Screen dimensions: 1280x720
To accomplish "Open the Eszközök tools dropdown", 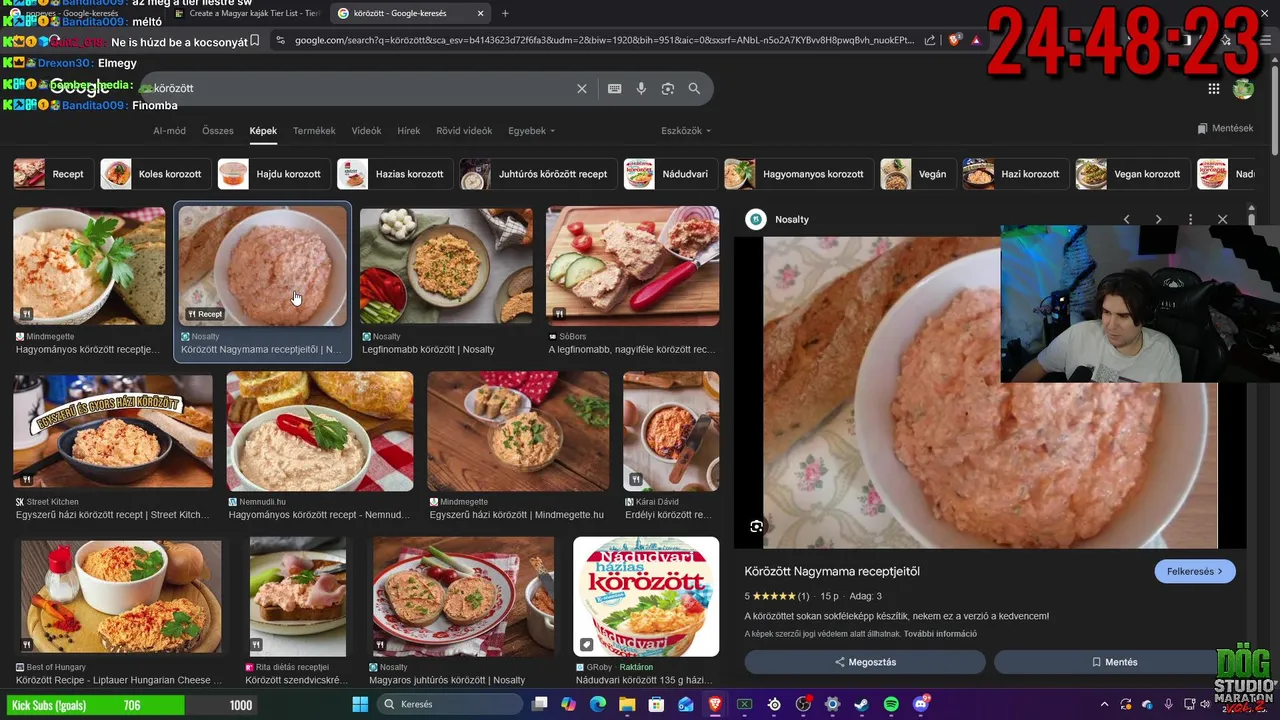I will tap(686, 131).
